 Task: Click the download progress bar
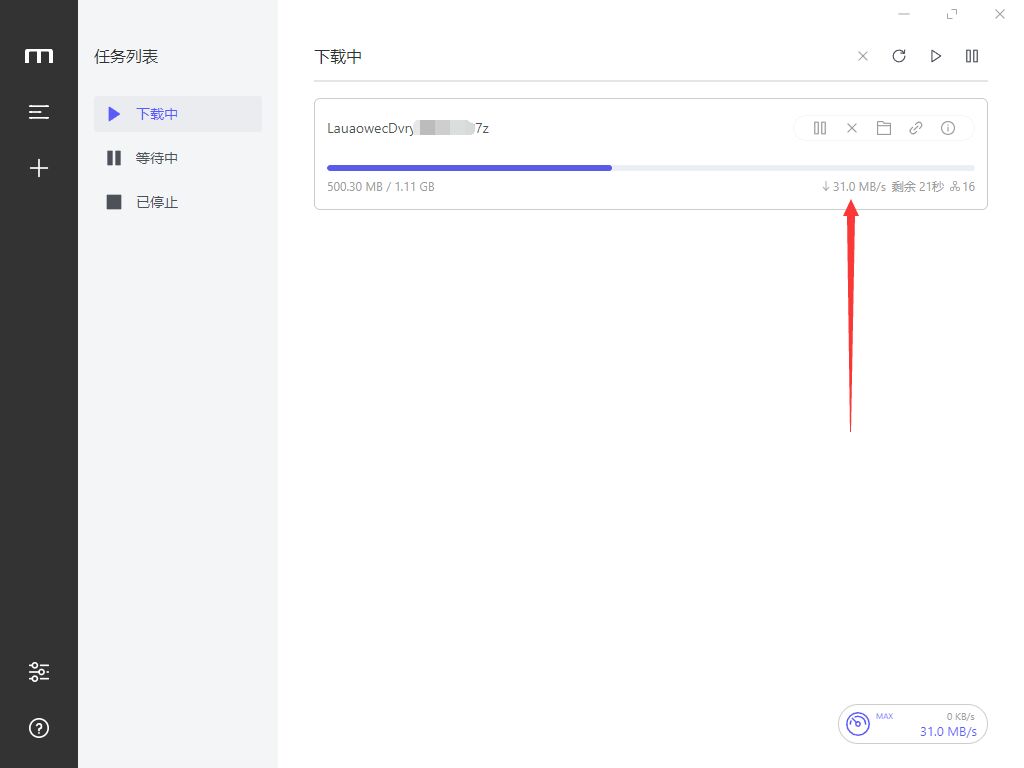pos(650,168)
